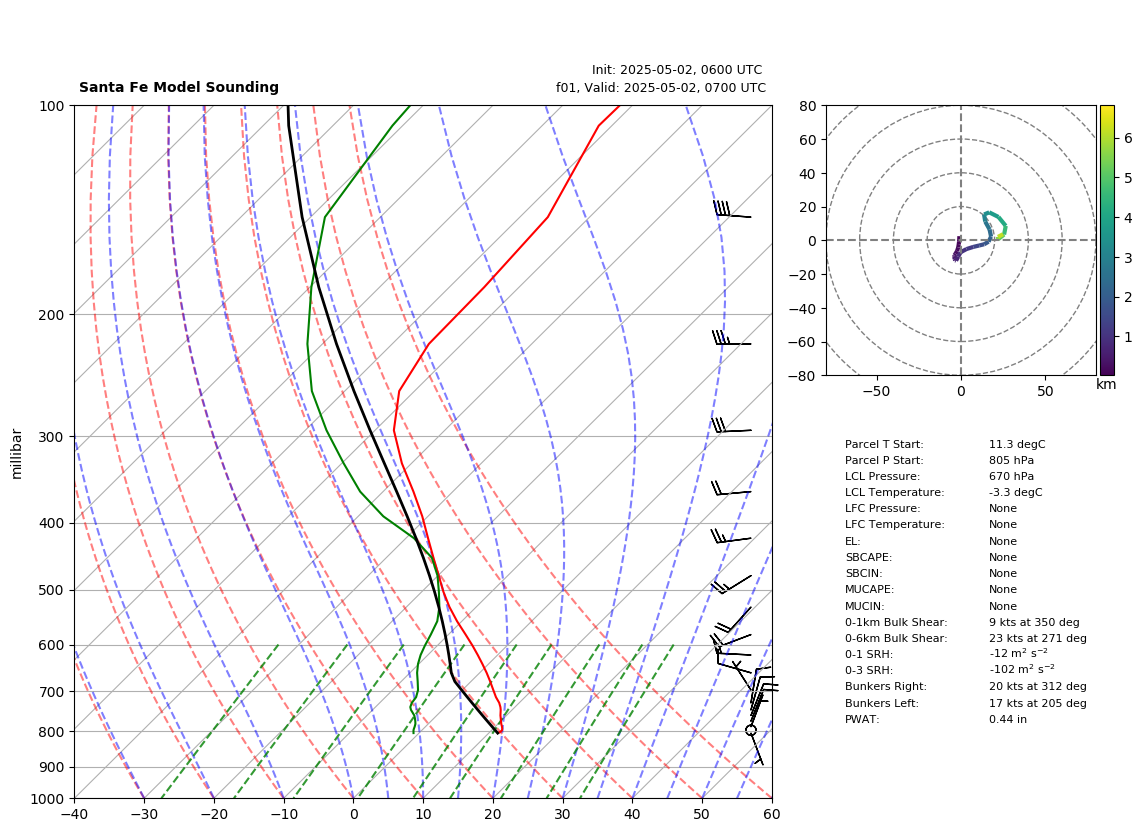Click 10 on the sounding temperature axis
The image size is (1142, 832).
[x=423, y=814]
